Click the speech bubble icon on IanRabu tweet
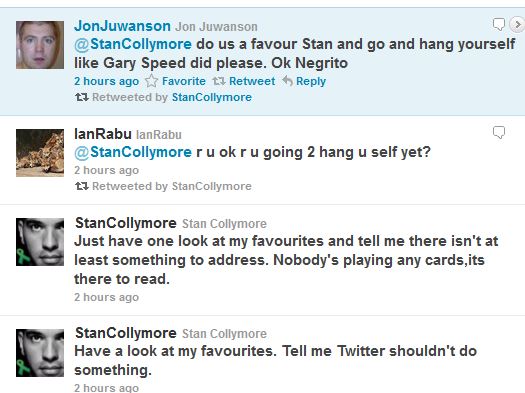This screenshot has height=393, width=525. [x=499, y=132]
